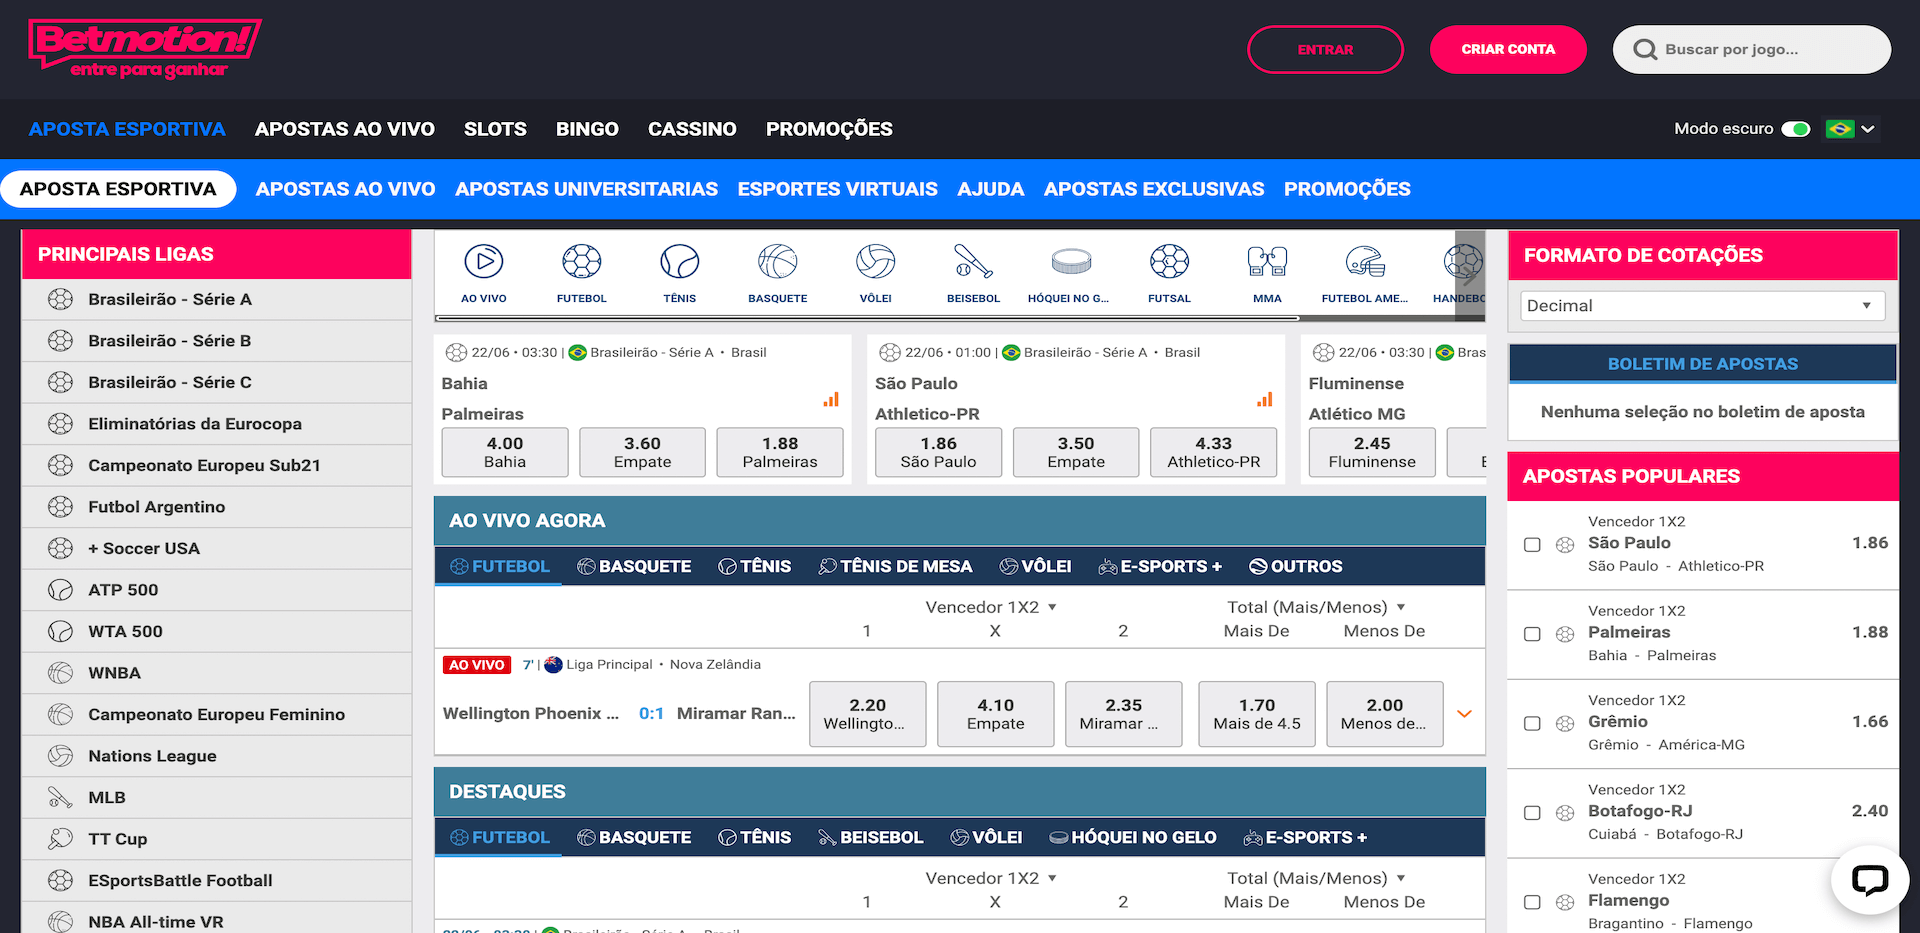Enable Modo escuro switch
The height and width of the screenshot is (933, 1920).
[1795, 128]
